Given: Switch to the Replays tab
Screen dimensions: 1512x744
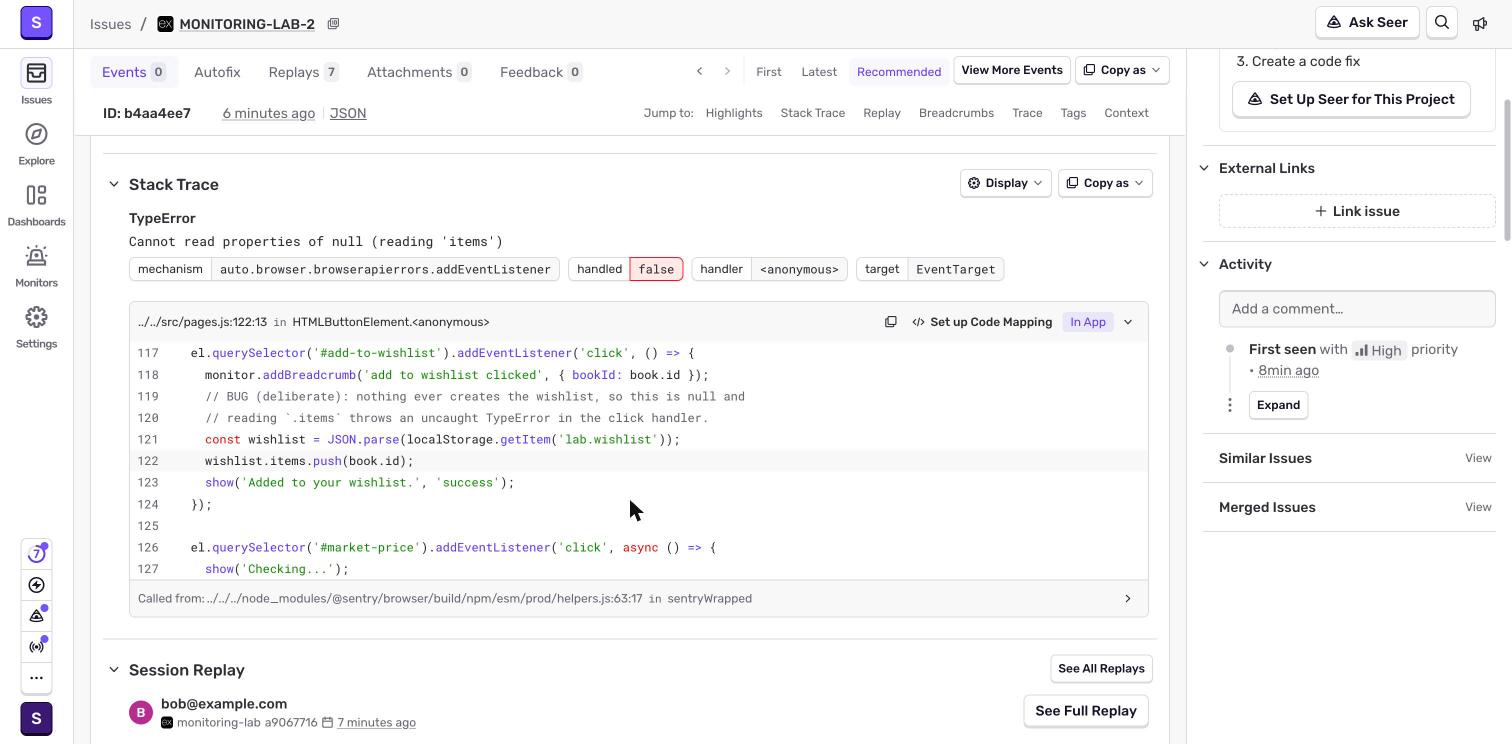Looking at the screenshot, I should point(303,72).
